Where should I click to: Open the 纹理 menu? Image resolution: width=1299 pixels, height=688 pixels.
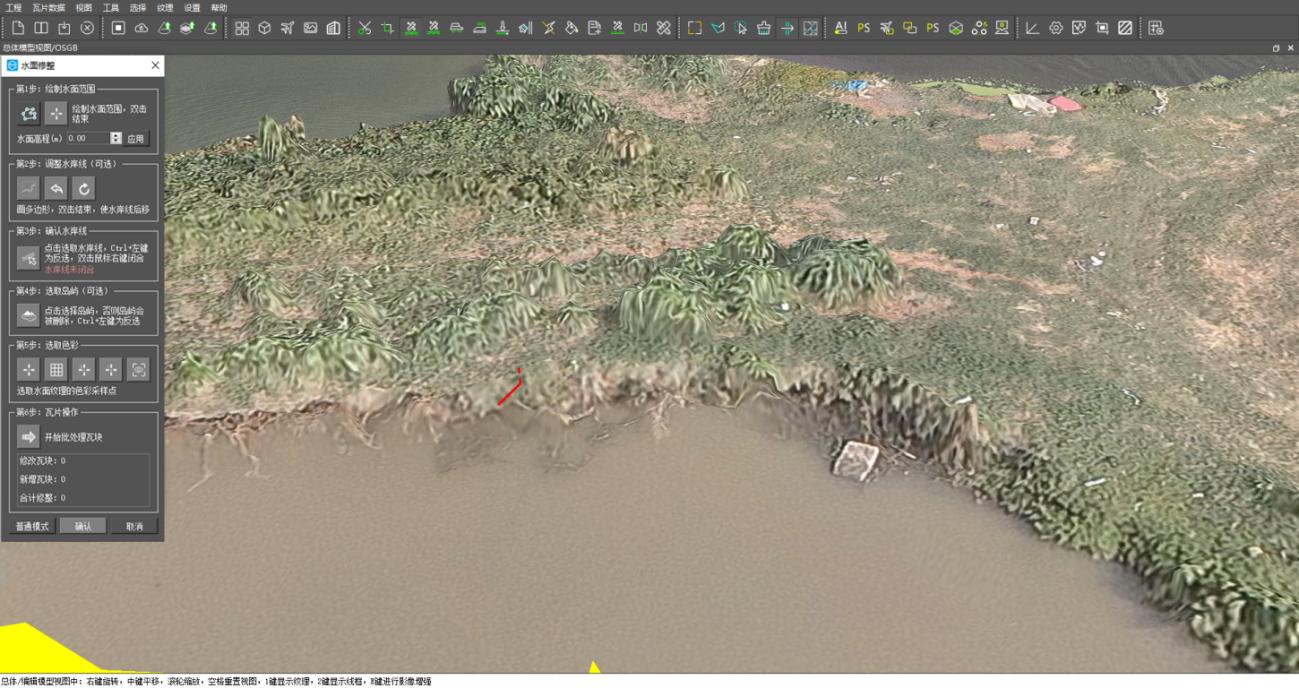click(x=165, y=7)
